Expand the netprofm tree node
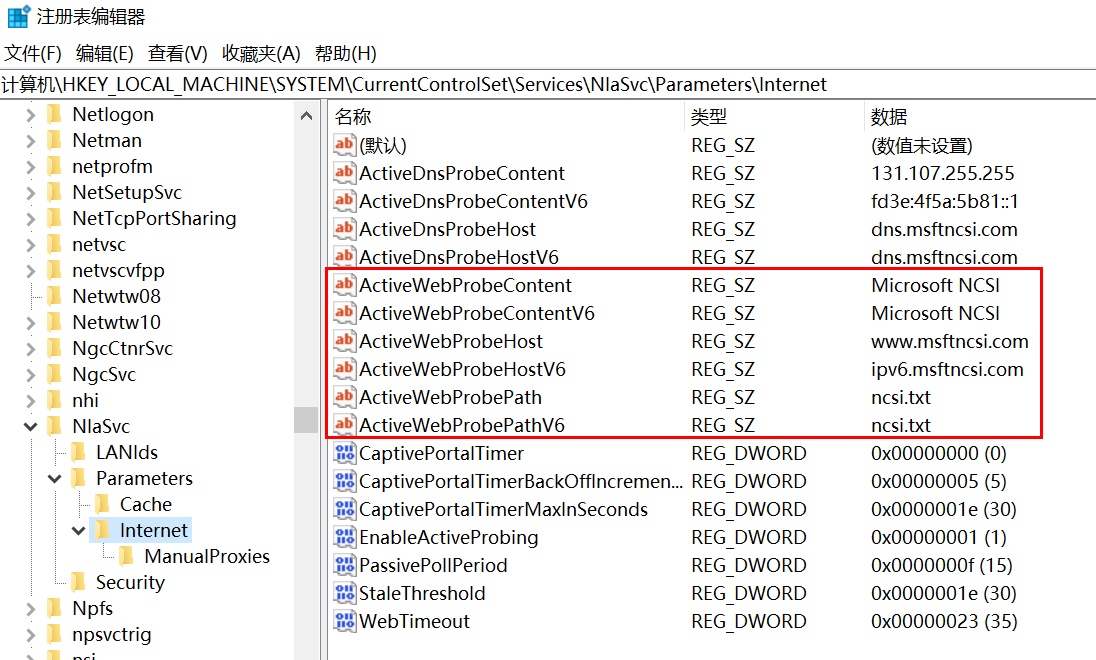Screen dimensions: 1096x660 30,166
